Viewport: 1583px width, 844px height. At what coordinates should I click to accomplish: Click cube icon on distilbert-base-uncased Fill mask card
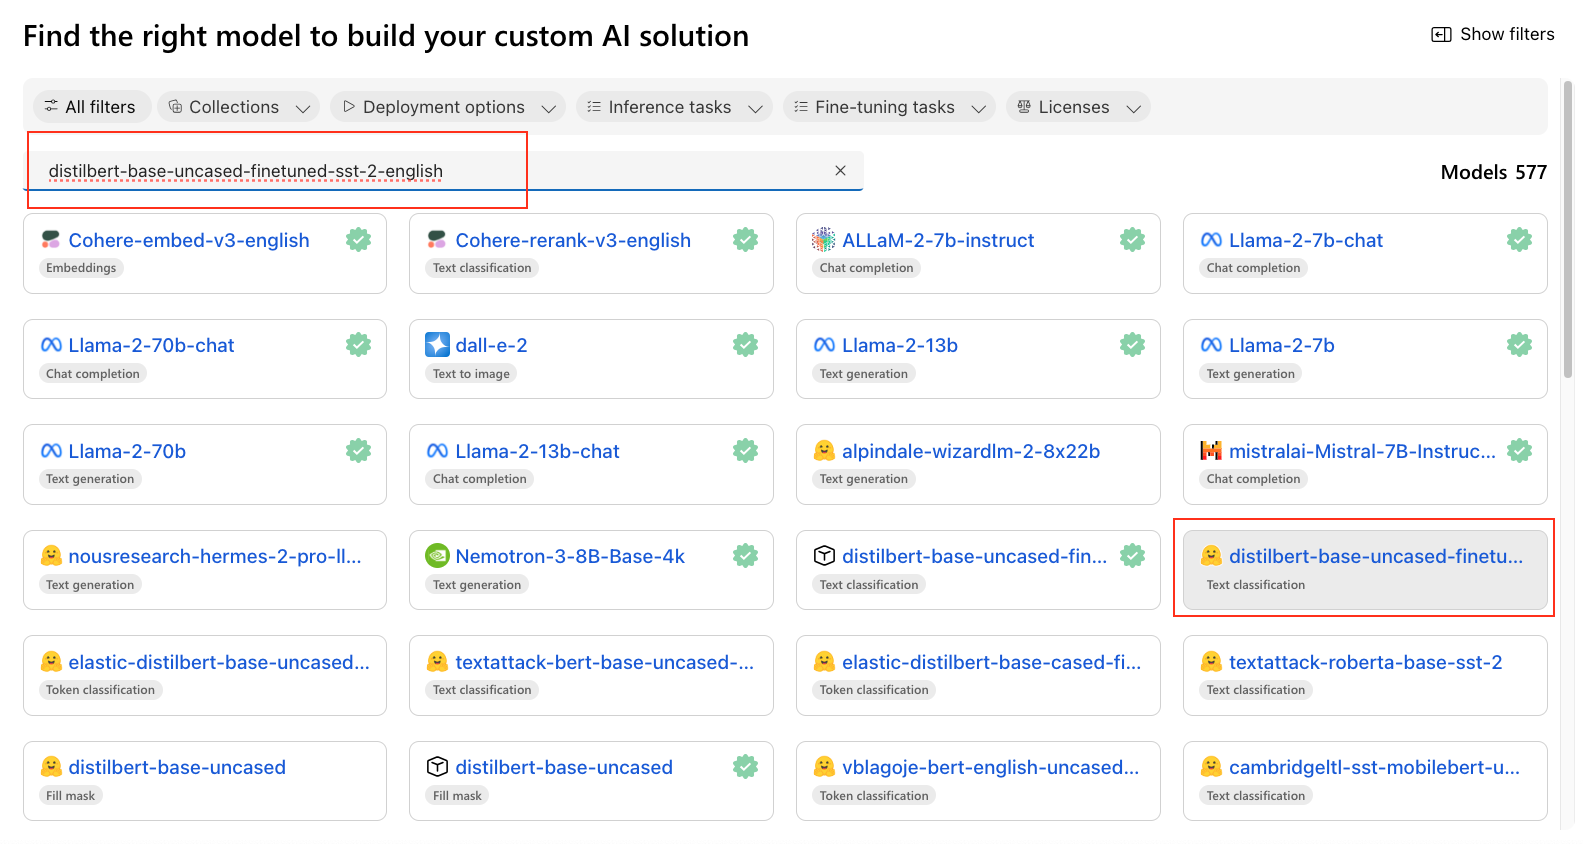tap(437, 767)
